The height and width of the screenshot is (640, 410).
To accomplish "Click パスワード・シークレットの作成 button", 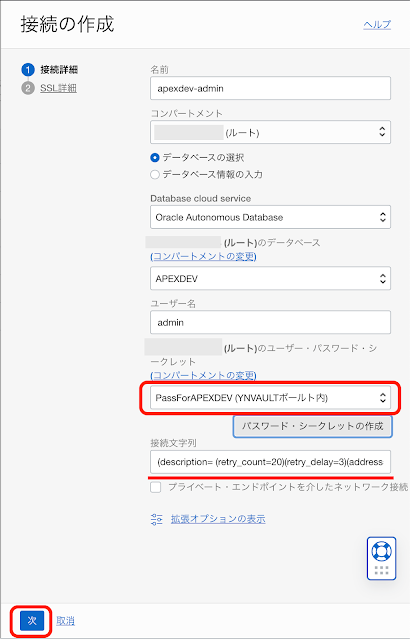I will pos(312,427).
